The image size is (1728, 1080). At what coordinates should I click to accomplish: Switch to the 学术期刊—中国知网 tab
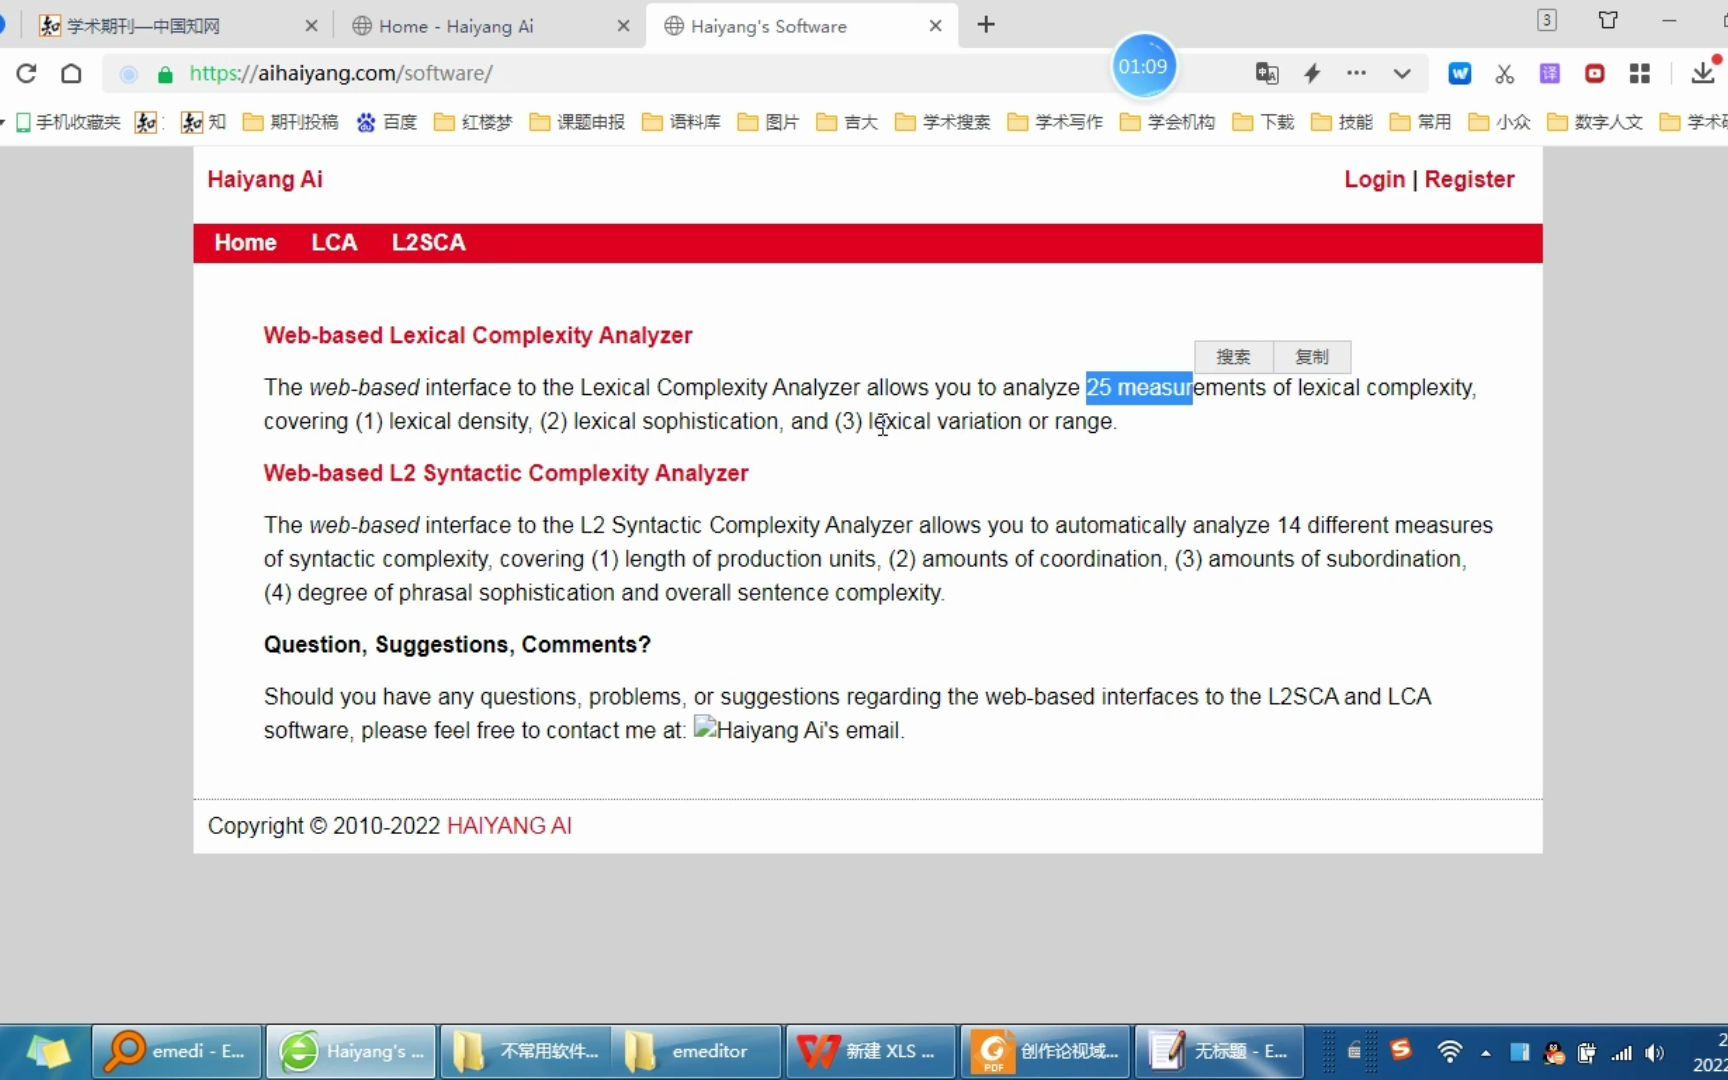(176, 25)
